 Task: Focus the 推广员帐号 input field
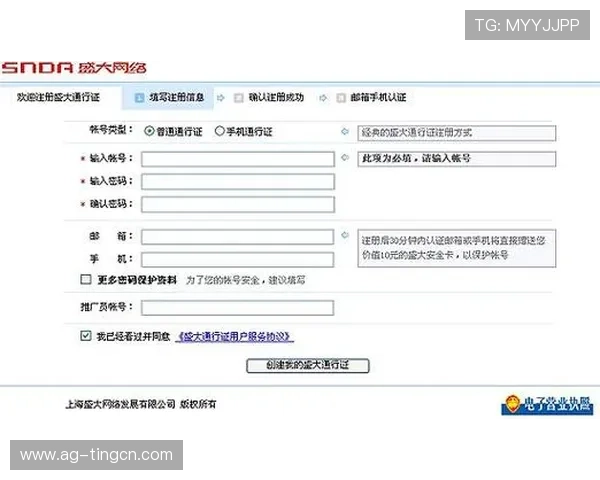pyautogui.click(x=237, y=308)
